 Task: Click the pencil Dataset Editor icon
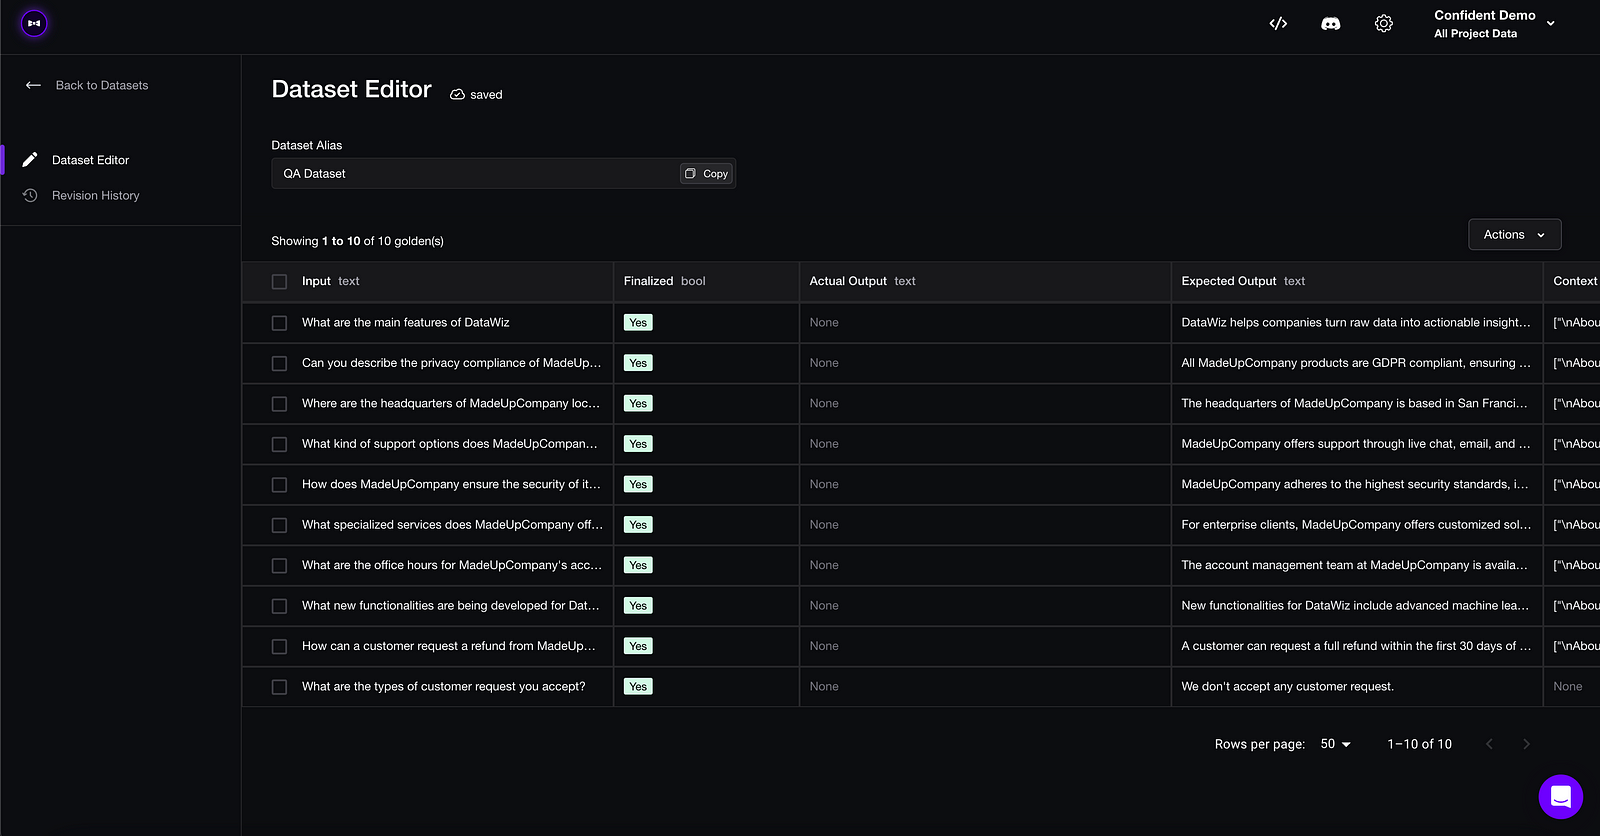tap(30, 160)
